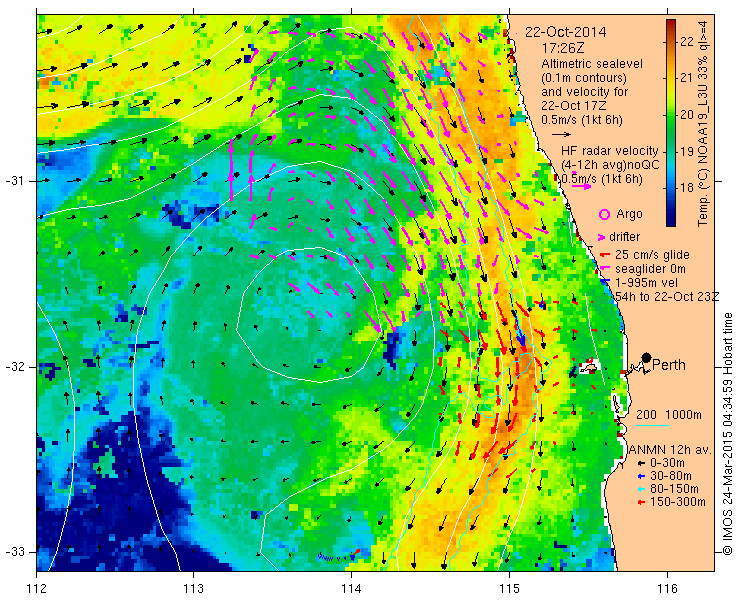Image resolution: width=740 pixels, height=600 pixels.
Task: Click the ANMN 12h av. heading
Action: pyautogui.click(x=669, y=450)
